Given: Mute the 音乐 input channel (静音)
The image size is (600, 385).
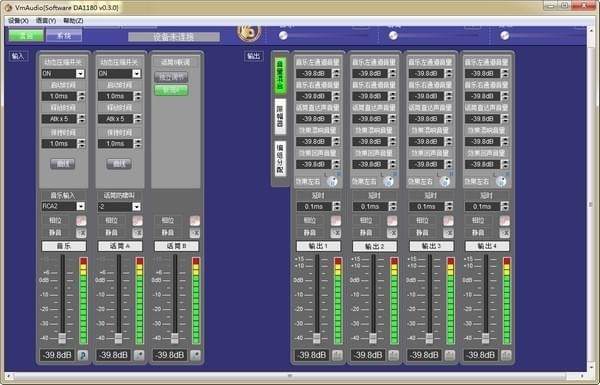Looking at the screenshot, I should [81, 233].
